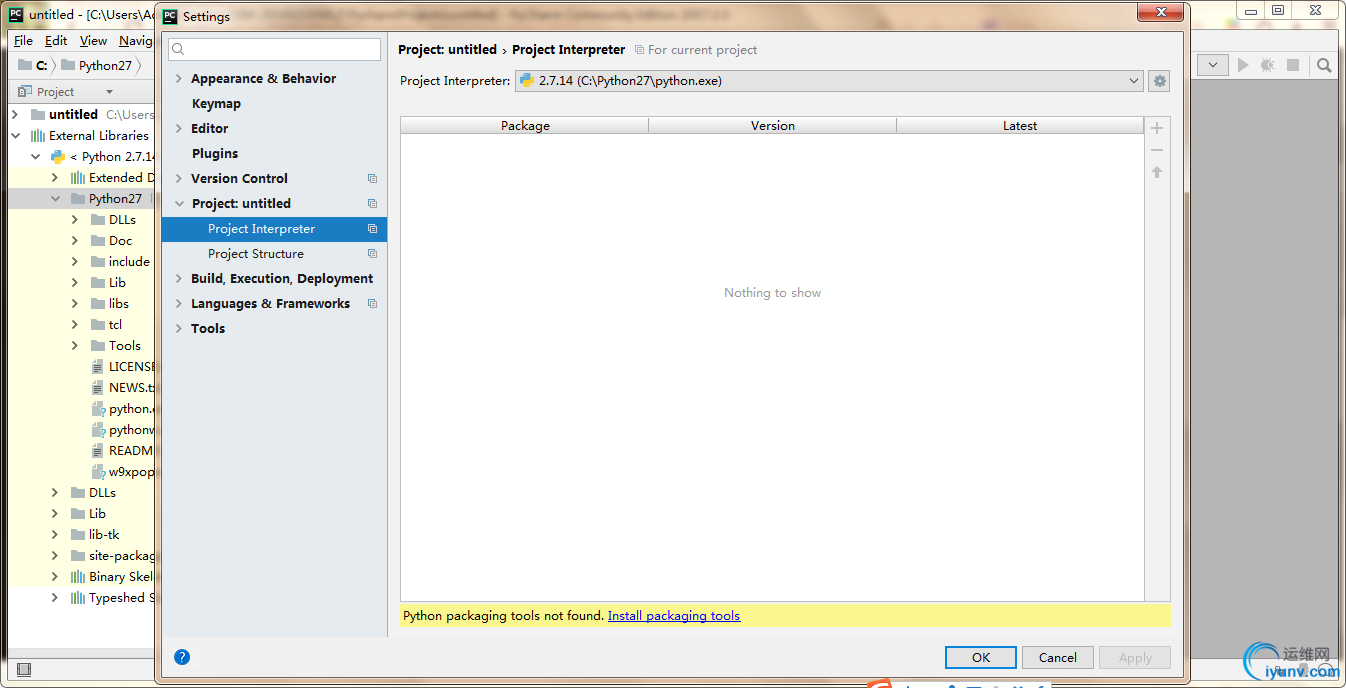
Task: Open the Project view dropdown arrow
Action: tap(110, 92)
